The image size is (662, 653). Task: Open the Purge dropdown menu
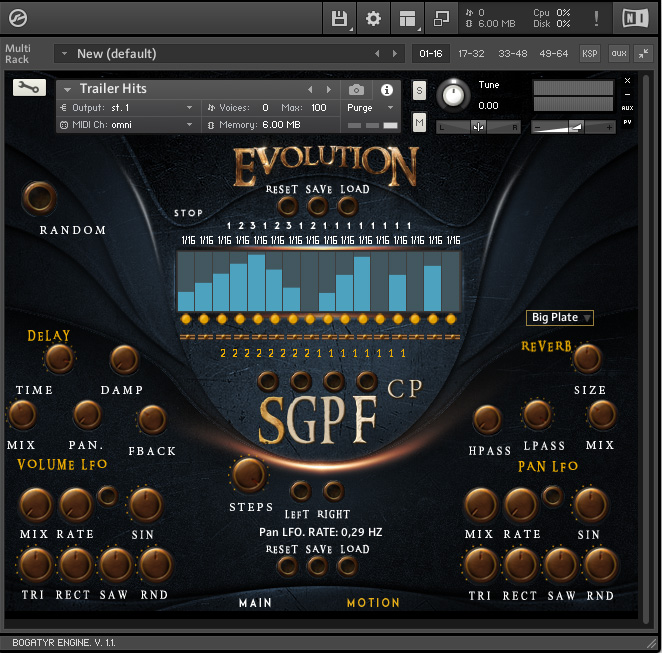point(370,108)
